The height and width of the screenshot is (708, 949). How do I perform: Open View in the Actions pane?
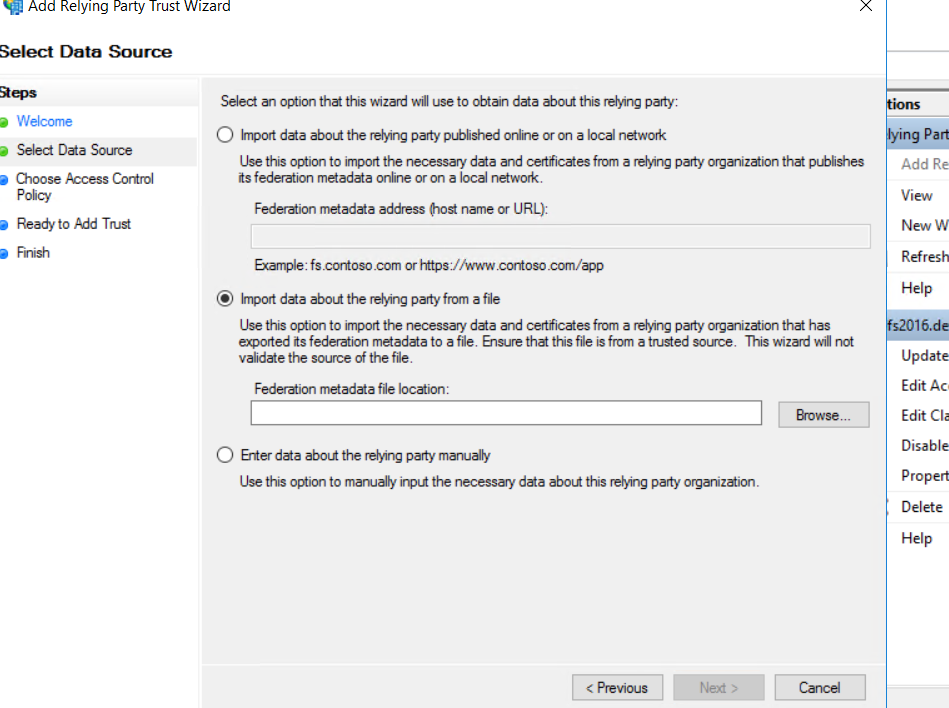[x=916, y=196]
